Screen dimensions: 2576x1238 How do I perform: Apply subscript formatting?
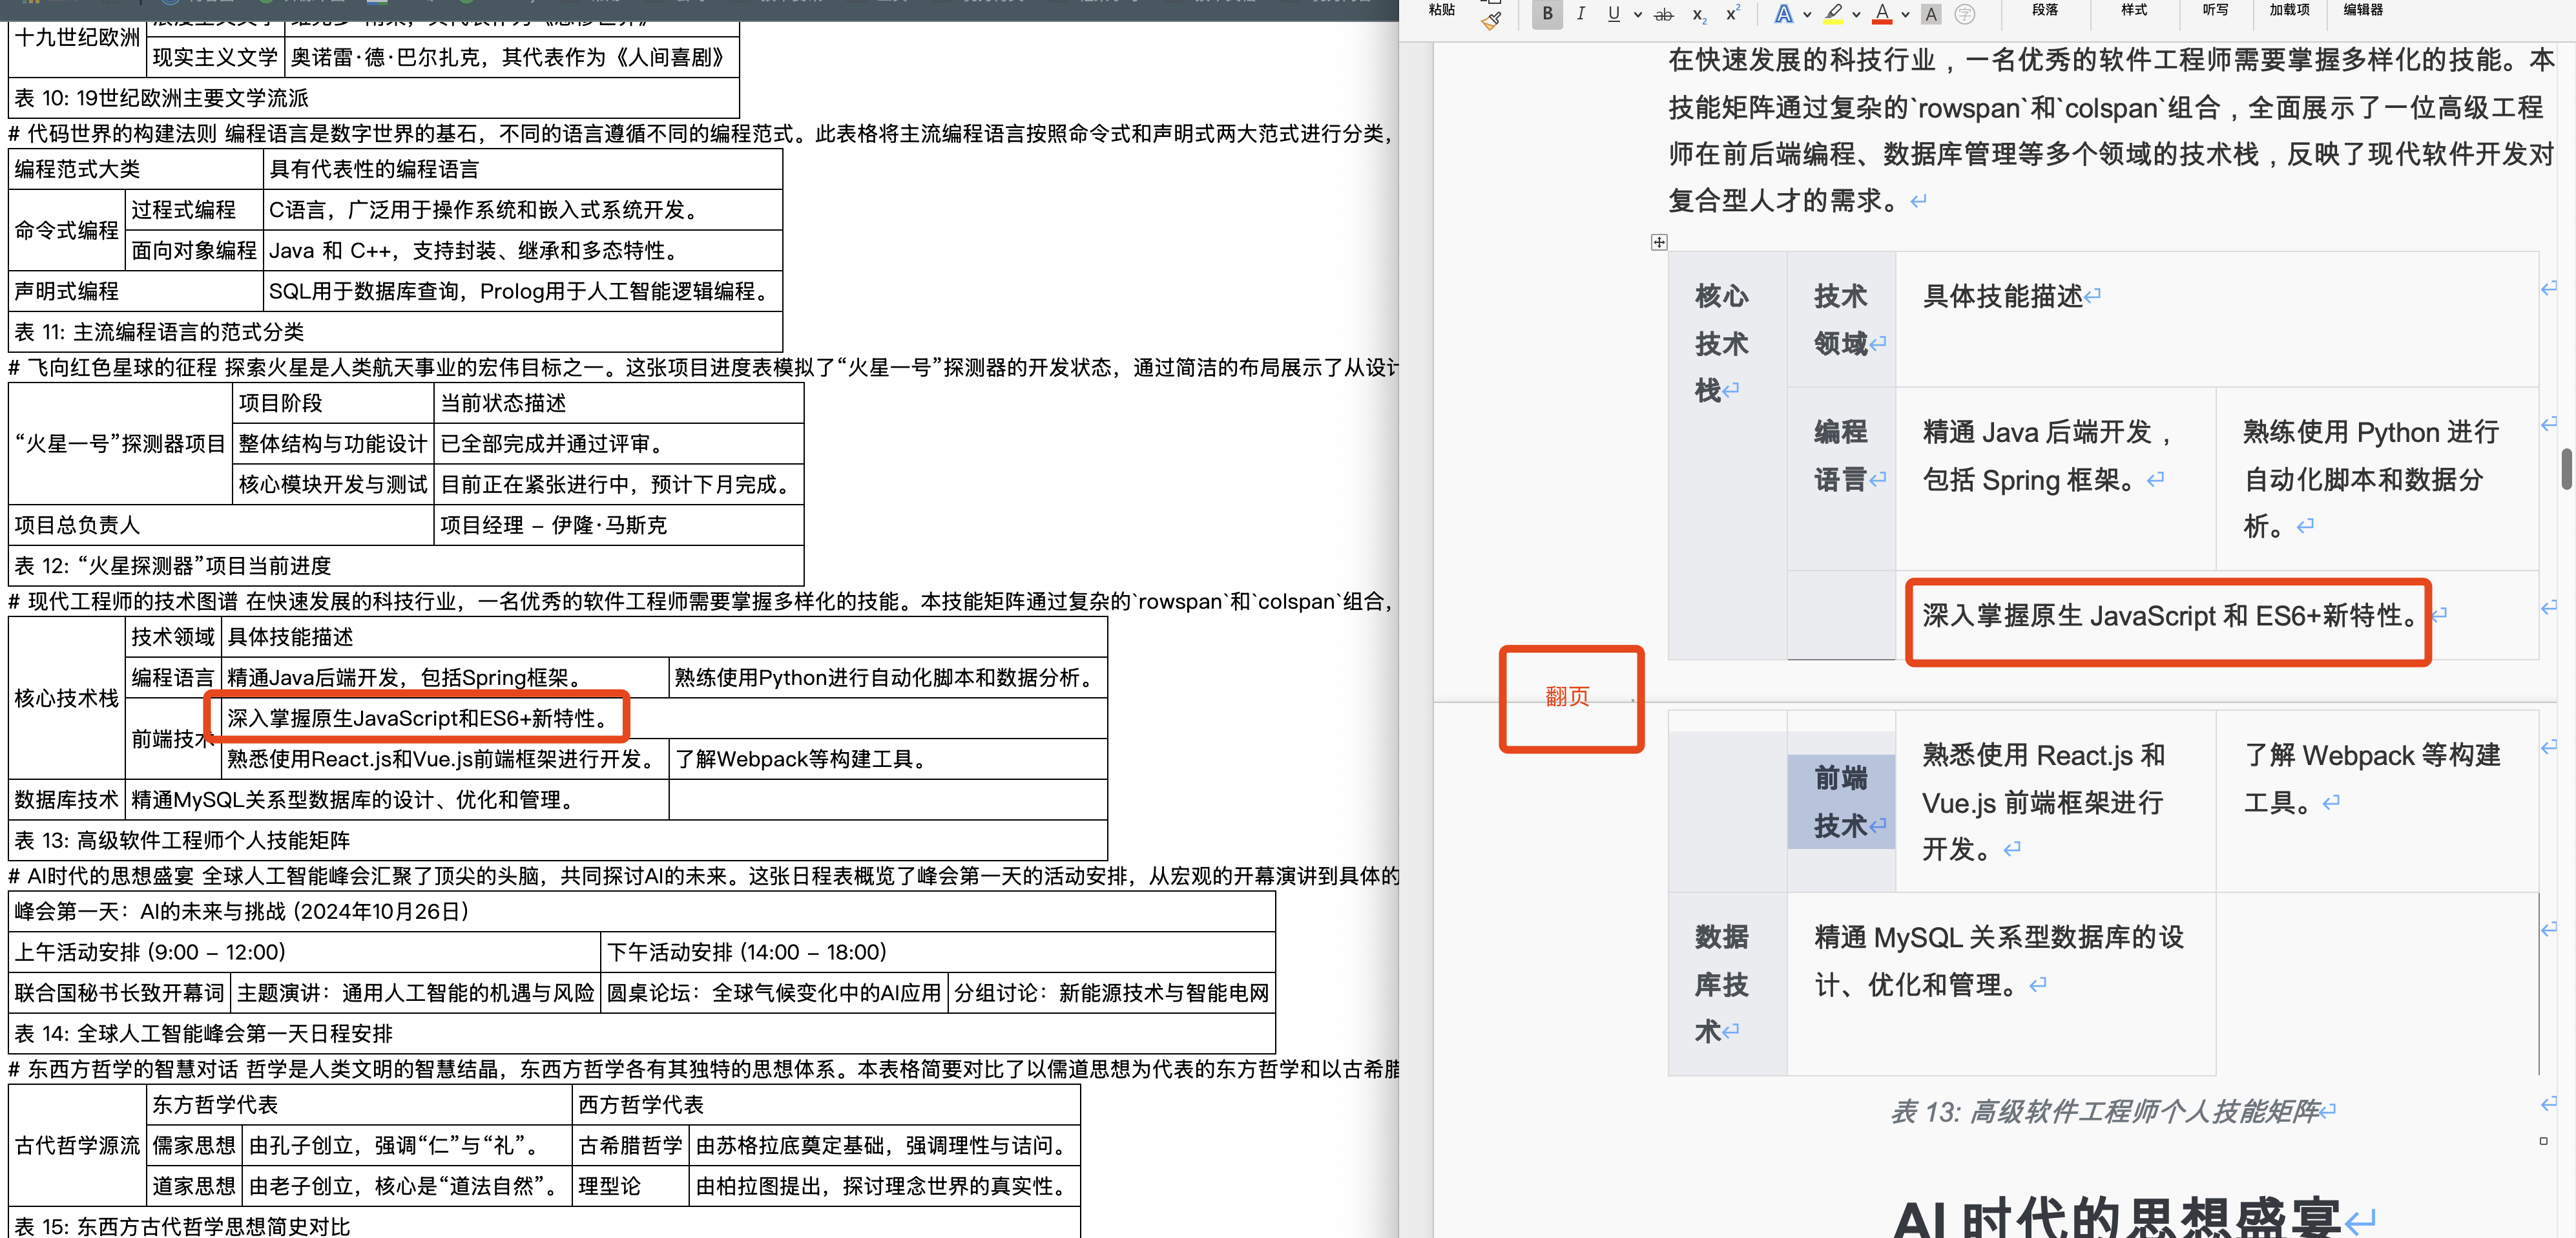[x=1698, y=14]
